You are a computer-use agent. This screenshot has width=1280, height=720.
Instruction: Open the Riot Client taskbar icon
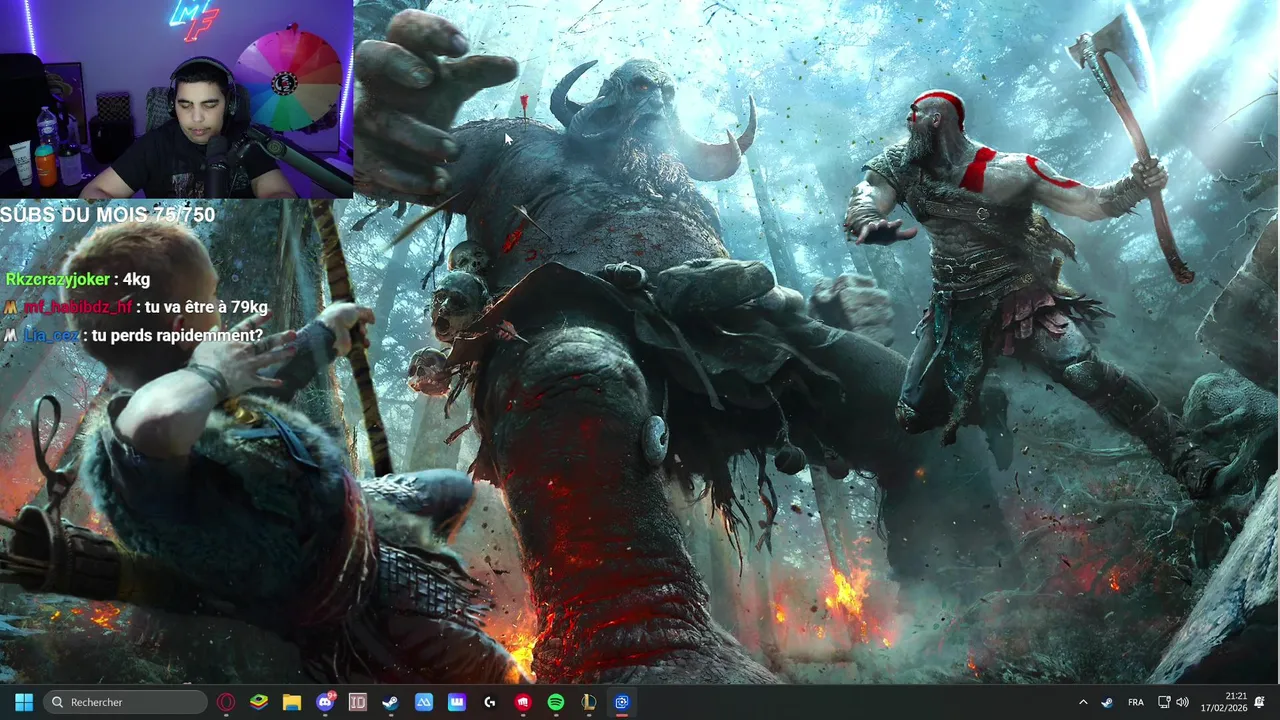tap(523, 702)
